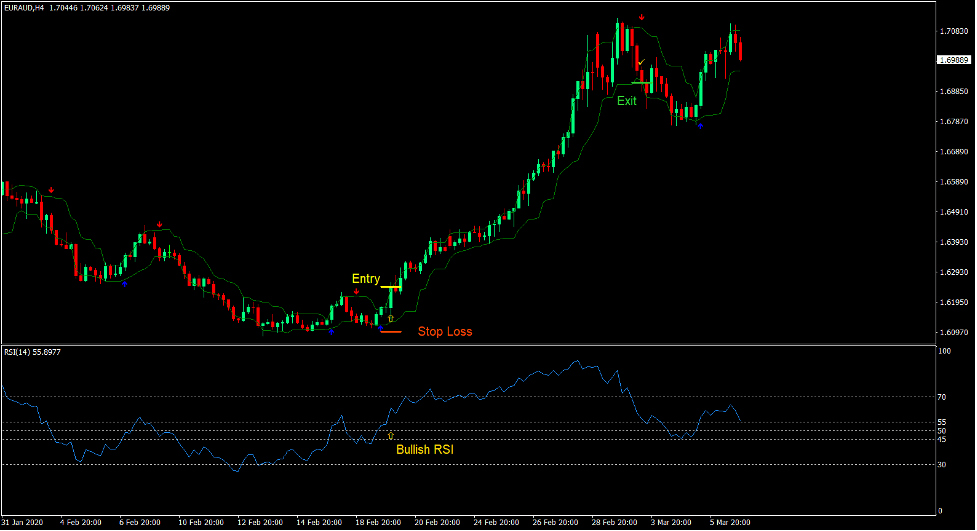Select the 1.70820 price on the price axis

tap(953, 32)
